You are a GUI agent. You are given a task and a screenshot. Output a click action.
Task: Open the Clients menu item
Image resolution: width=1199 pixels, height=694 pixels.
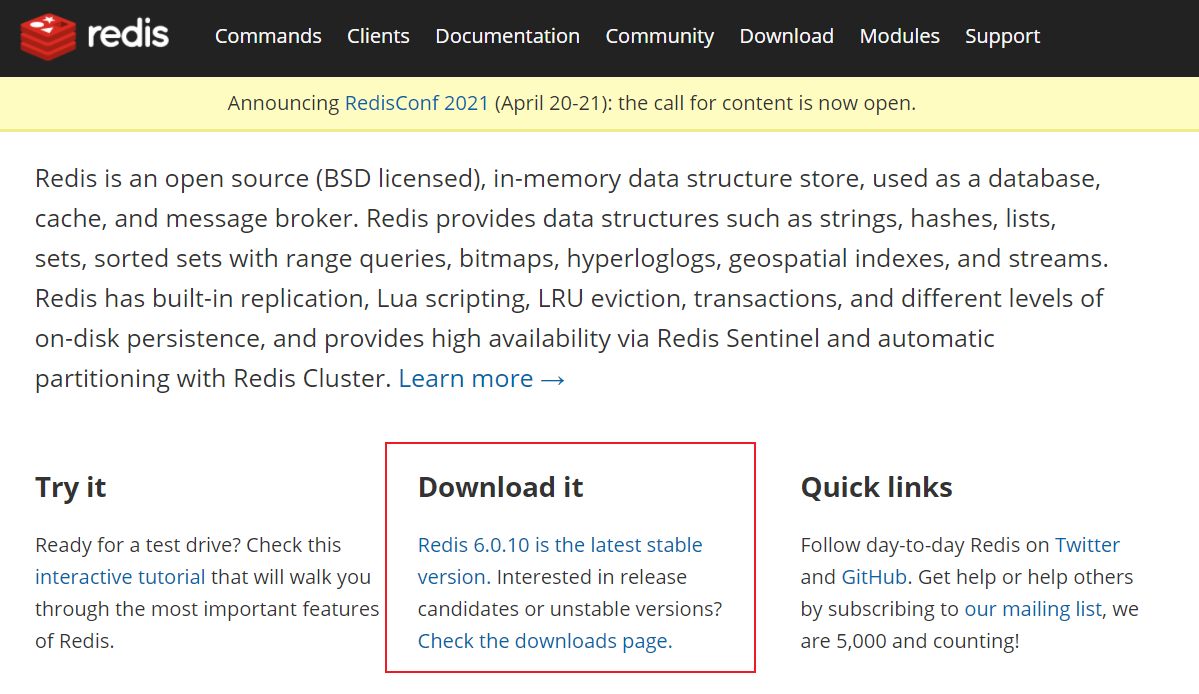[379, 36]
